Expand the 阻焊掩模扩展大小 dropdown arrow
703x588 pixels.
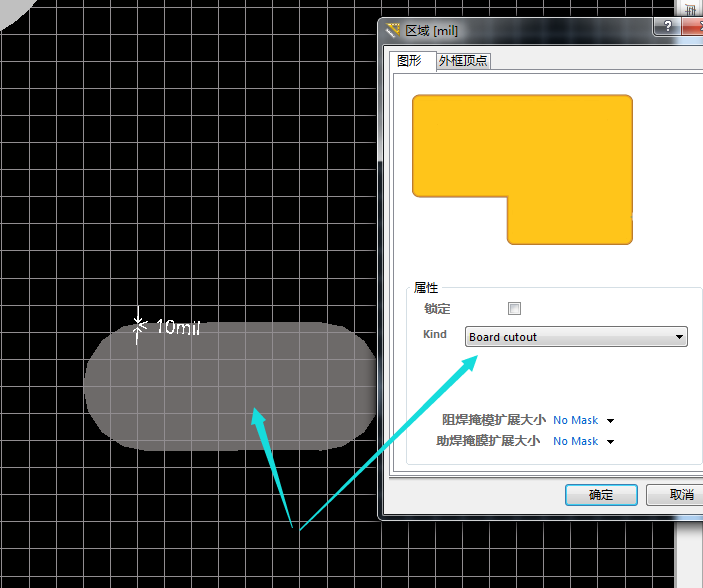pos(610,421)
